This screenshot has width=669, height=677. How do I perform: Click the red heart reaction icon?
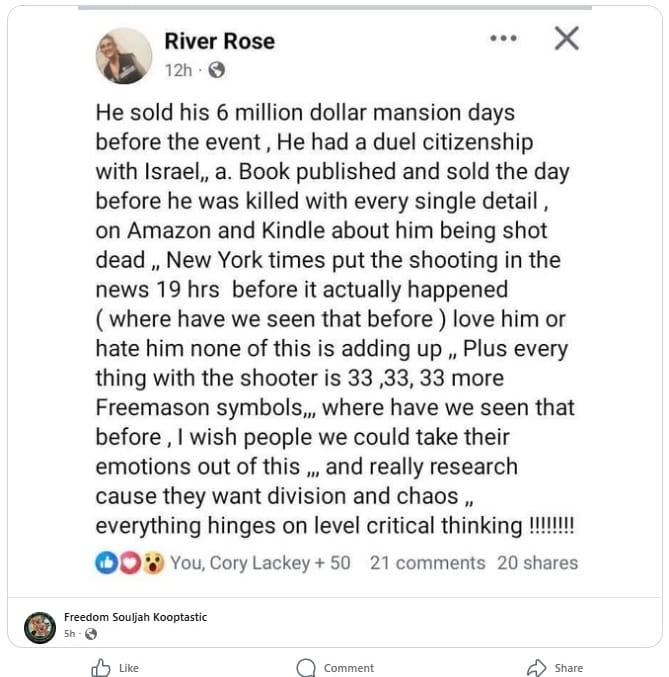[x=129, y=562]
